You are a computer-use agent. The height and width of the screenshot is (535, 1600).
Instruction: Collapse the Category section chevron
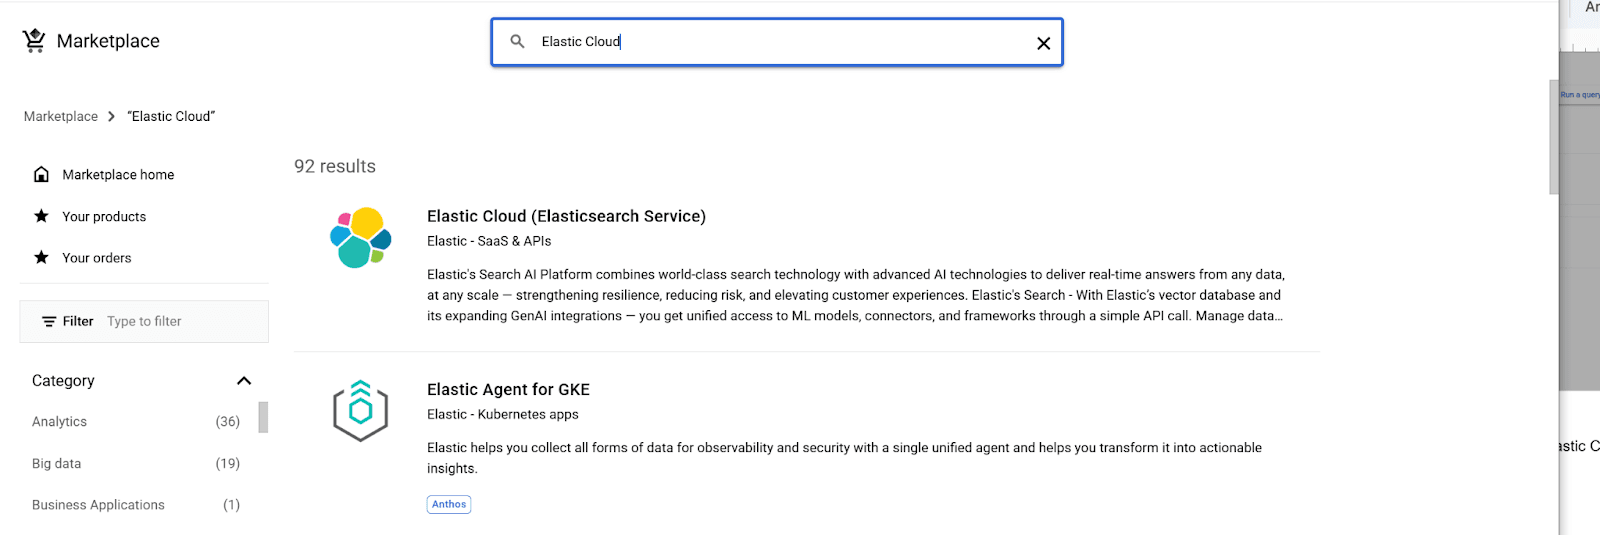click(244, 381)
